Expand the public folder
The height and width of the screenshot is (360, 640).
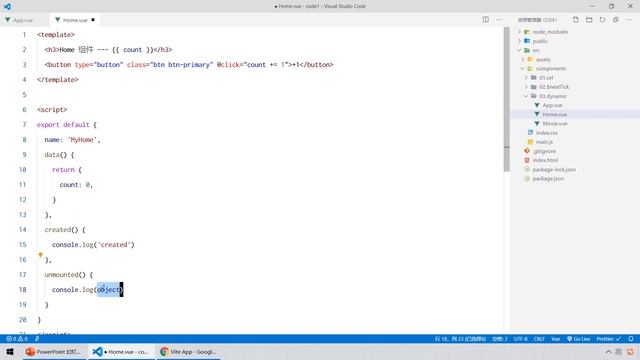(540, 41)
